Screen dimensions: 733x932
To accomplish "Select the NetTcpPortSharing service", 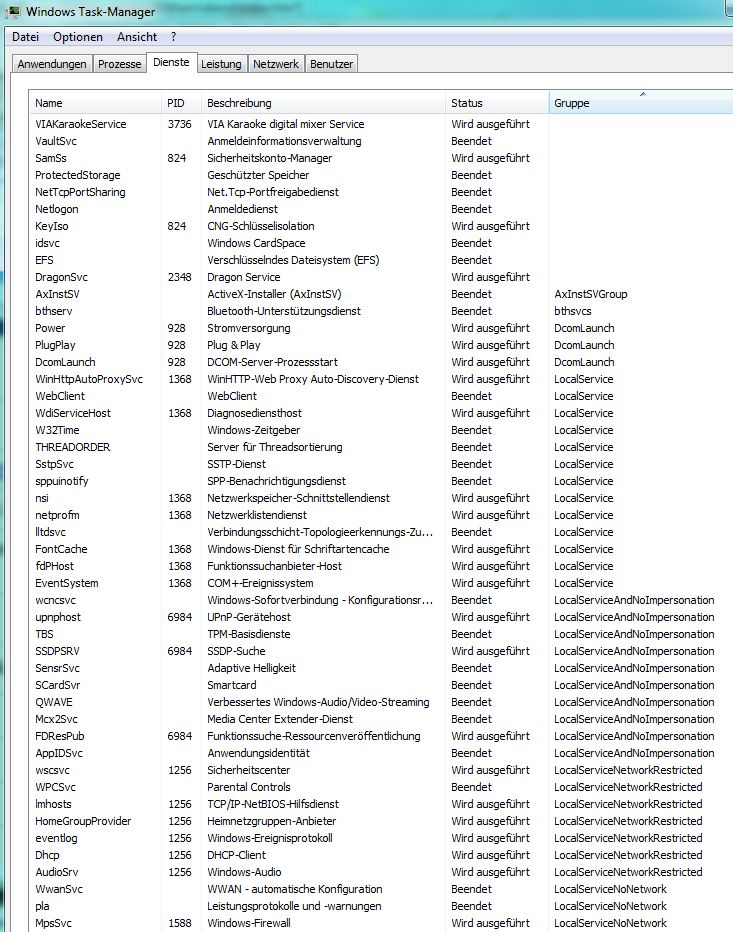I will (x=80, y=192).
